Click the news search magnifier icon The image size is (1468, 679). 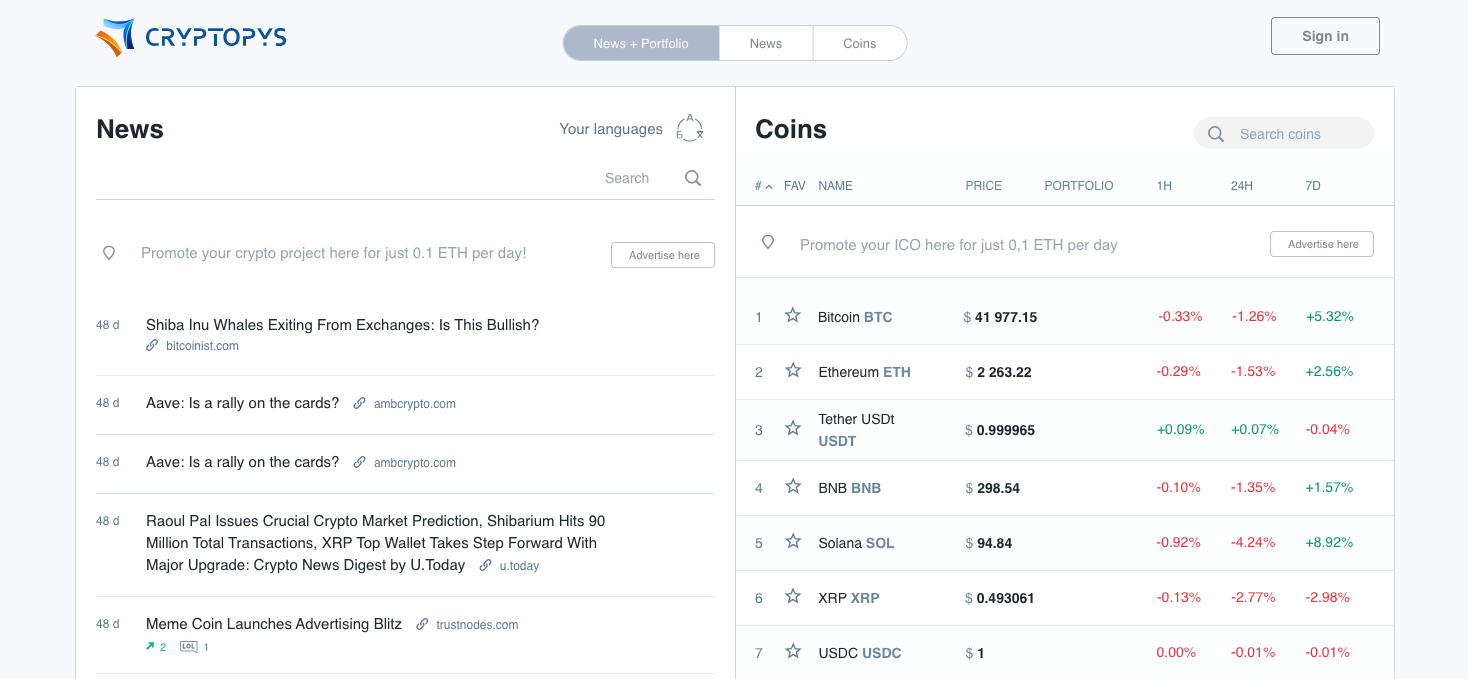(x=693, y=178)
